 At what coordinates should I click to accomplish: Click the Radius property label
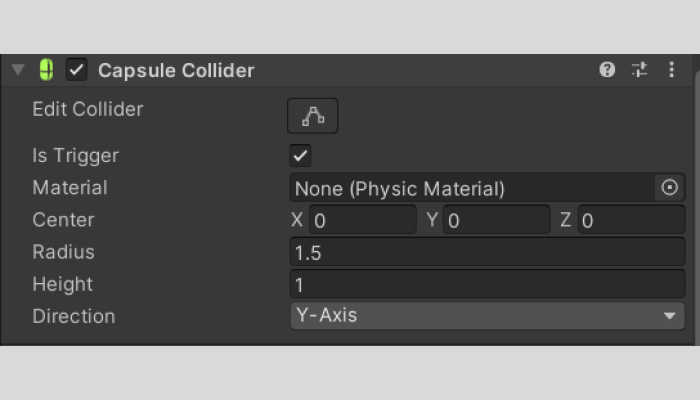(63, 252)
